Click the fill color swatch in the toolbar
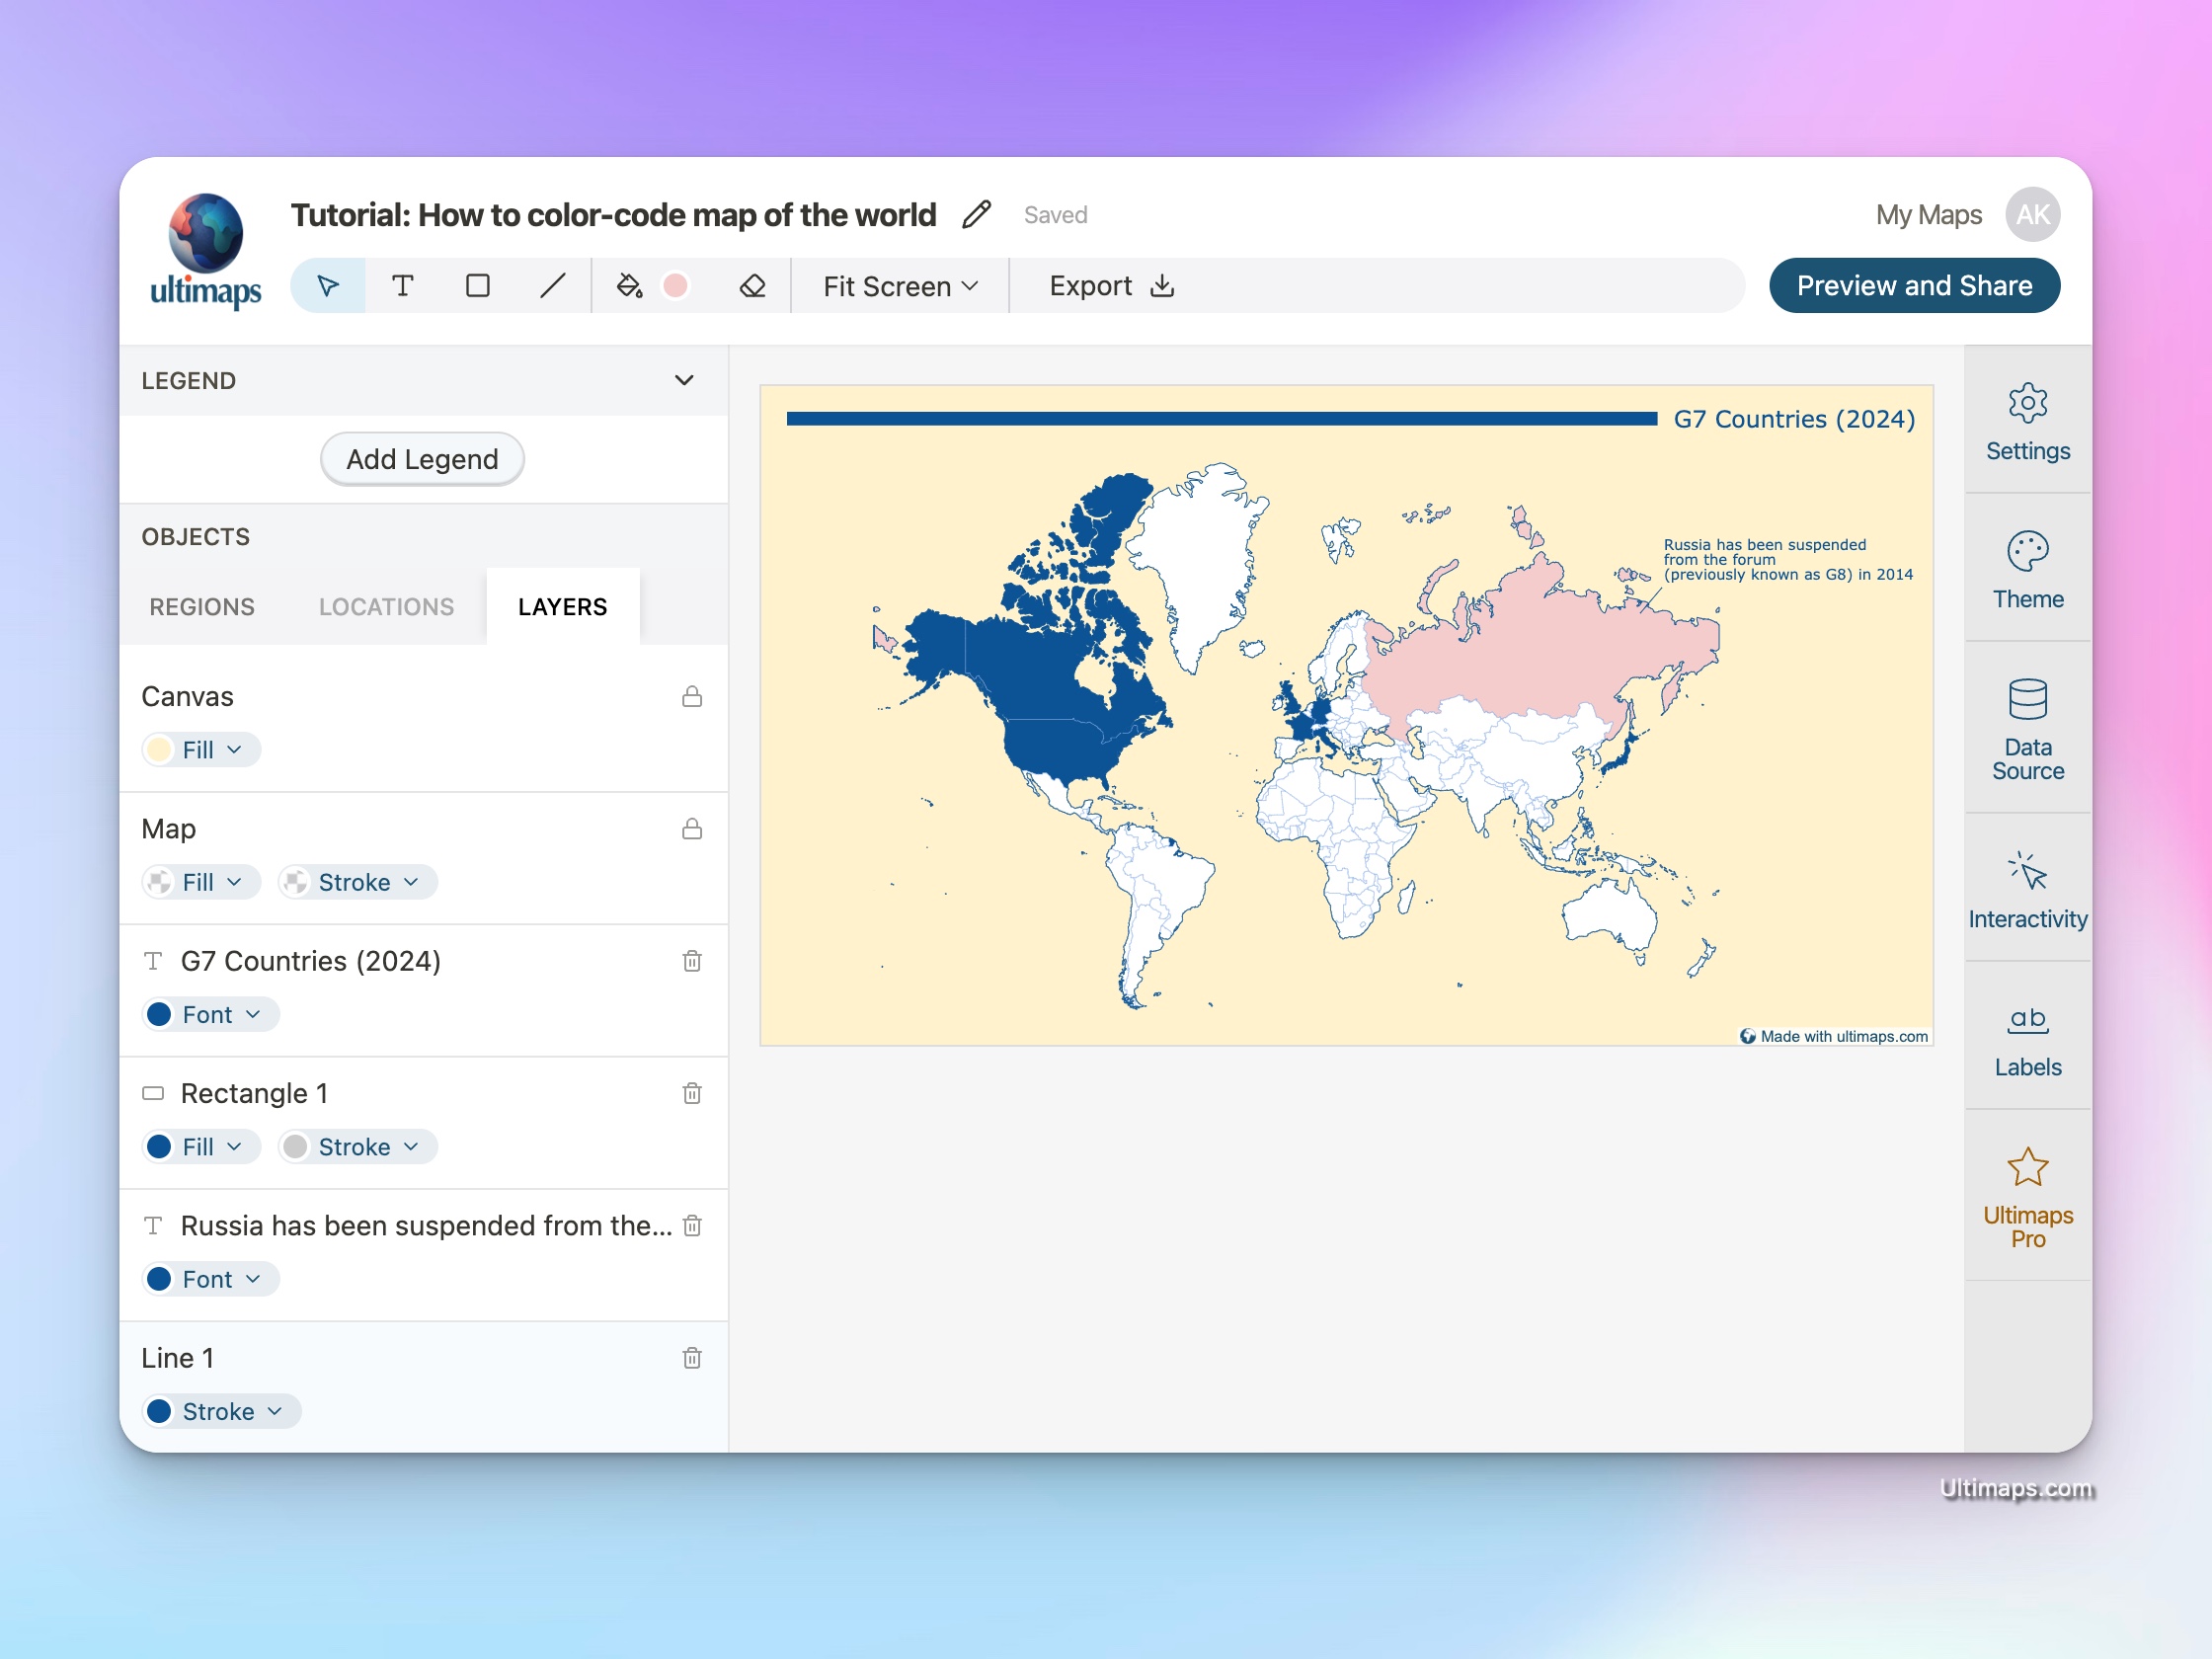Image resolution: width=2212 pixels, height=1659 pixels. [x=676, y=285]
